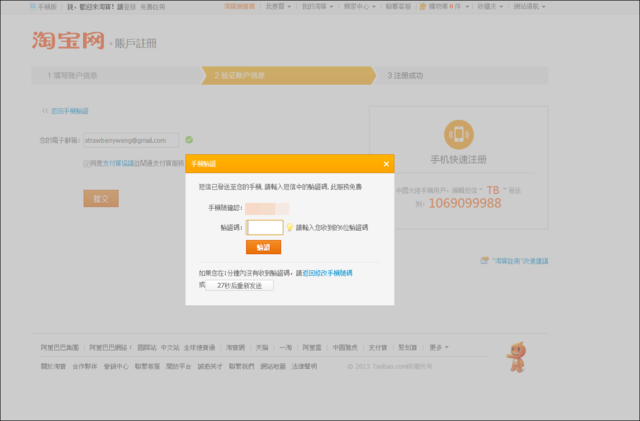Click the 27秒后重新发送 resend button
The image size is (640, 421).
point(240,285)
